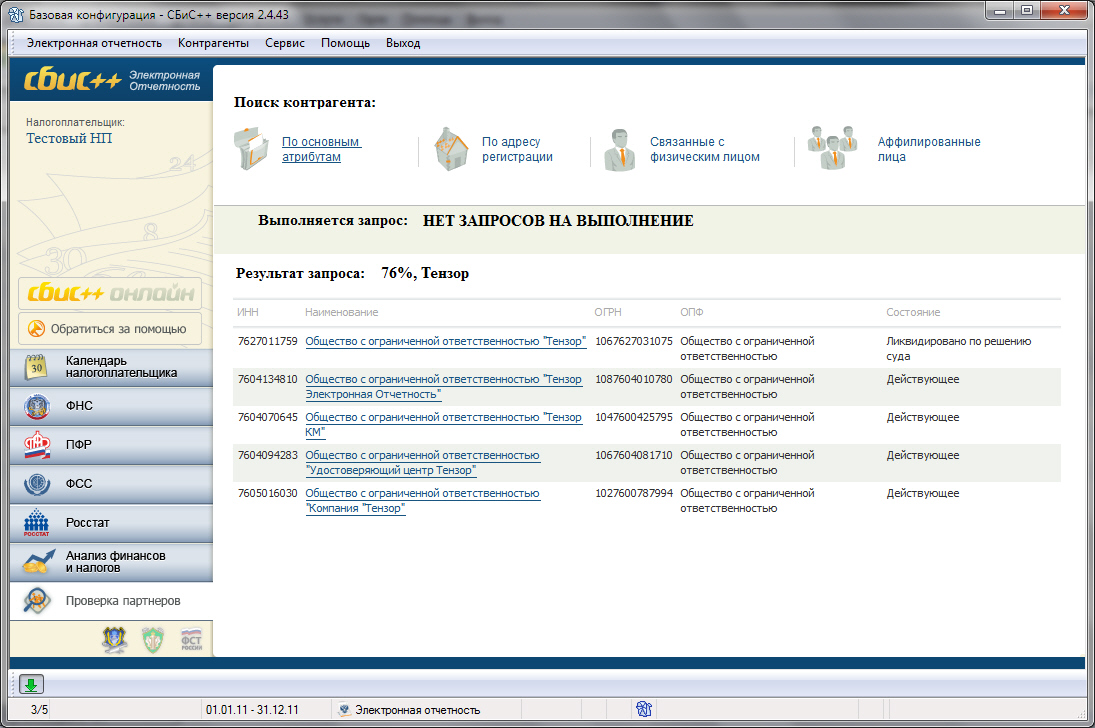The width and height of the screenshot is (1095, 728).
Task: Click the house icon for registration address search
Action: (452, 148)
